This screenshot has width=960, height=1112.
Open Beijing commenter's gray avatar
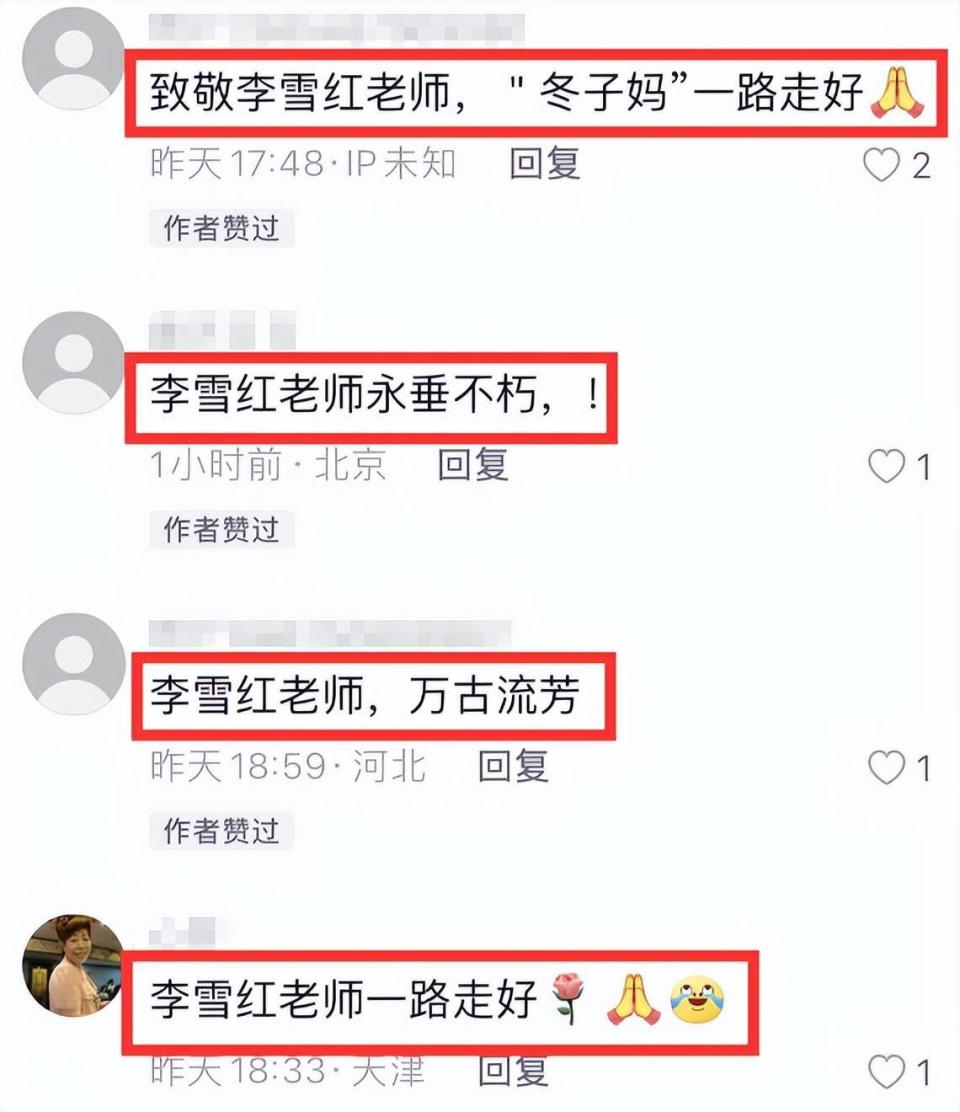coord(74,362)
